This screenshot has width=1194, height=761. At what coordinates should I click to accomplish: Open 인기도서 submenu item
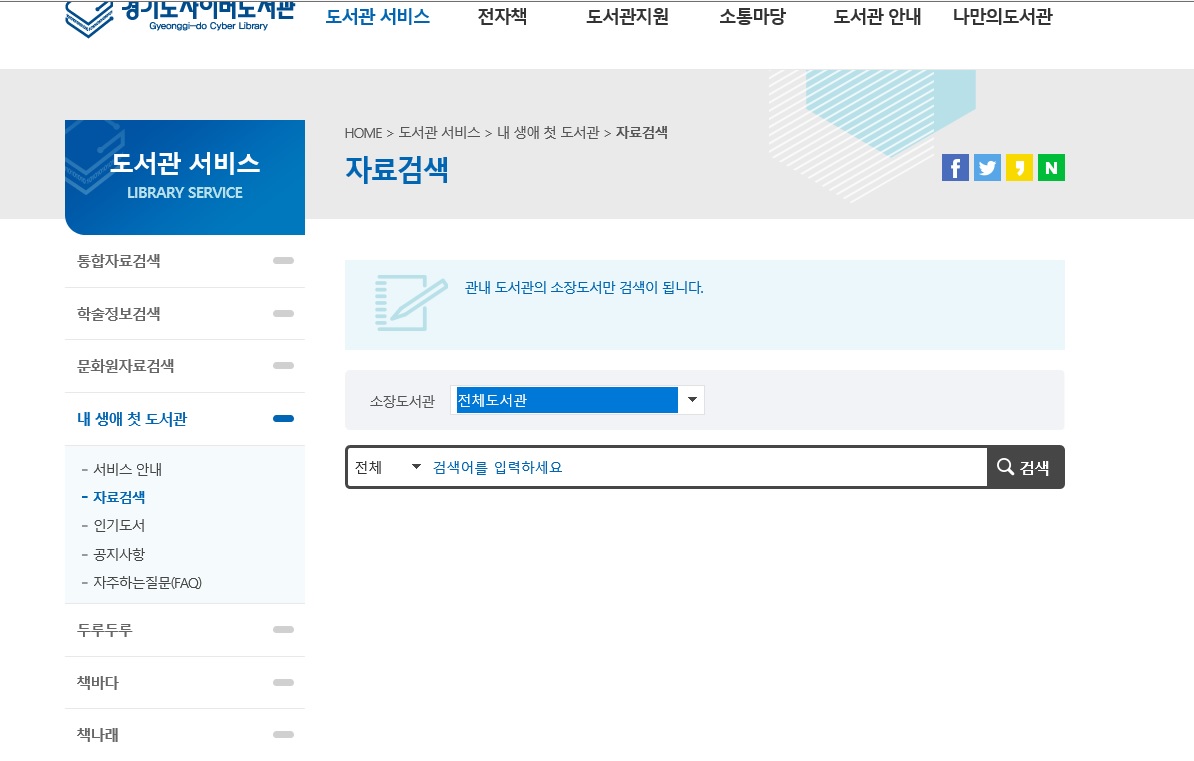(x=119, y=526)
